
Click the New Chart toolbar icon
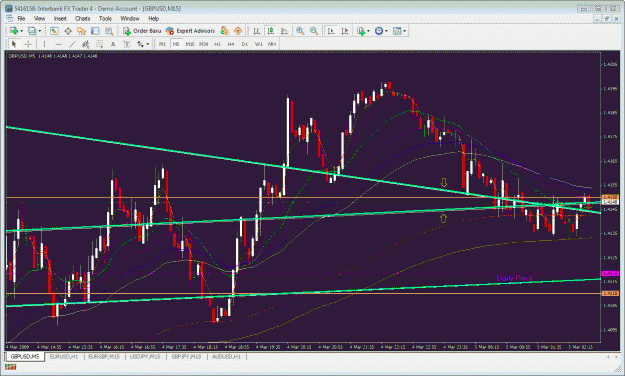coord(14,31)
